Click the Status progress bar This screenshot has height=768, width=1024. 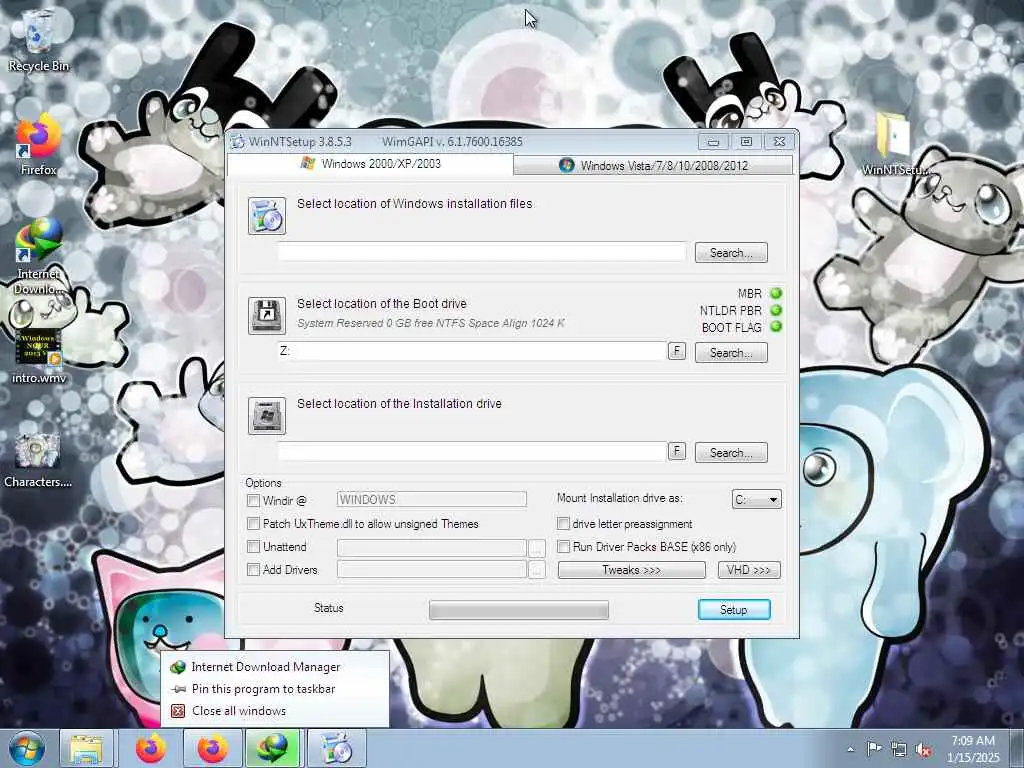[x=519, y=610]
